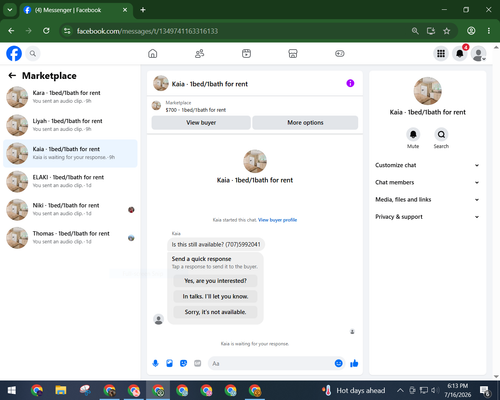Open a new browser tab

(x=143, y=10)
